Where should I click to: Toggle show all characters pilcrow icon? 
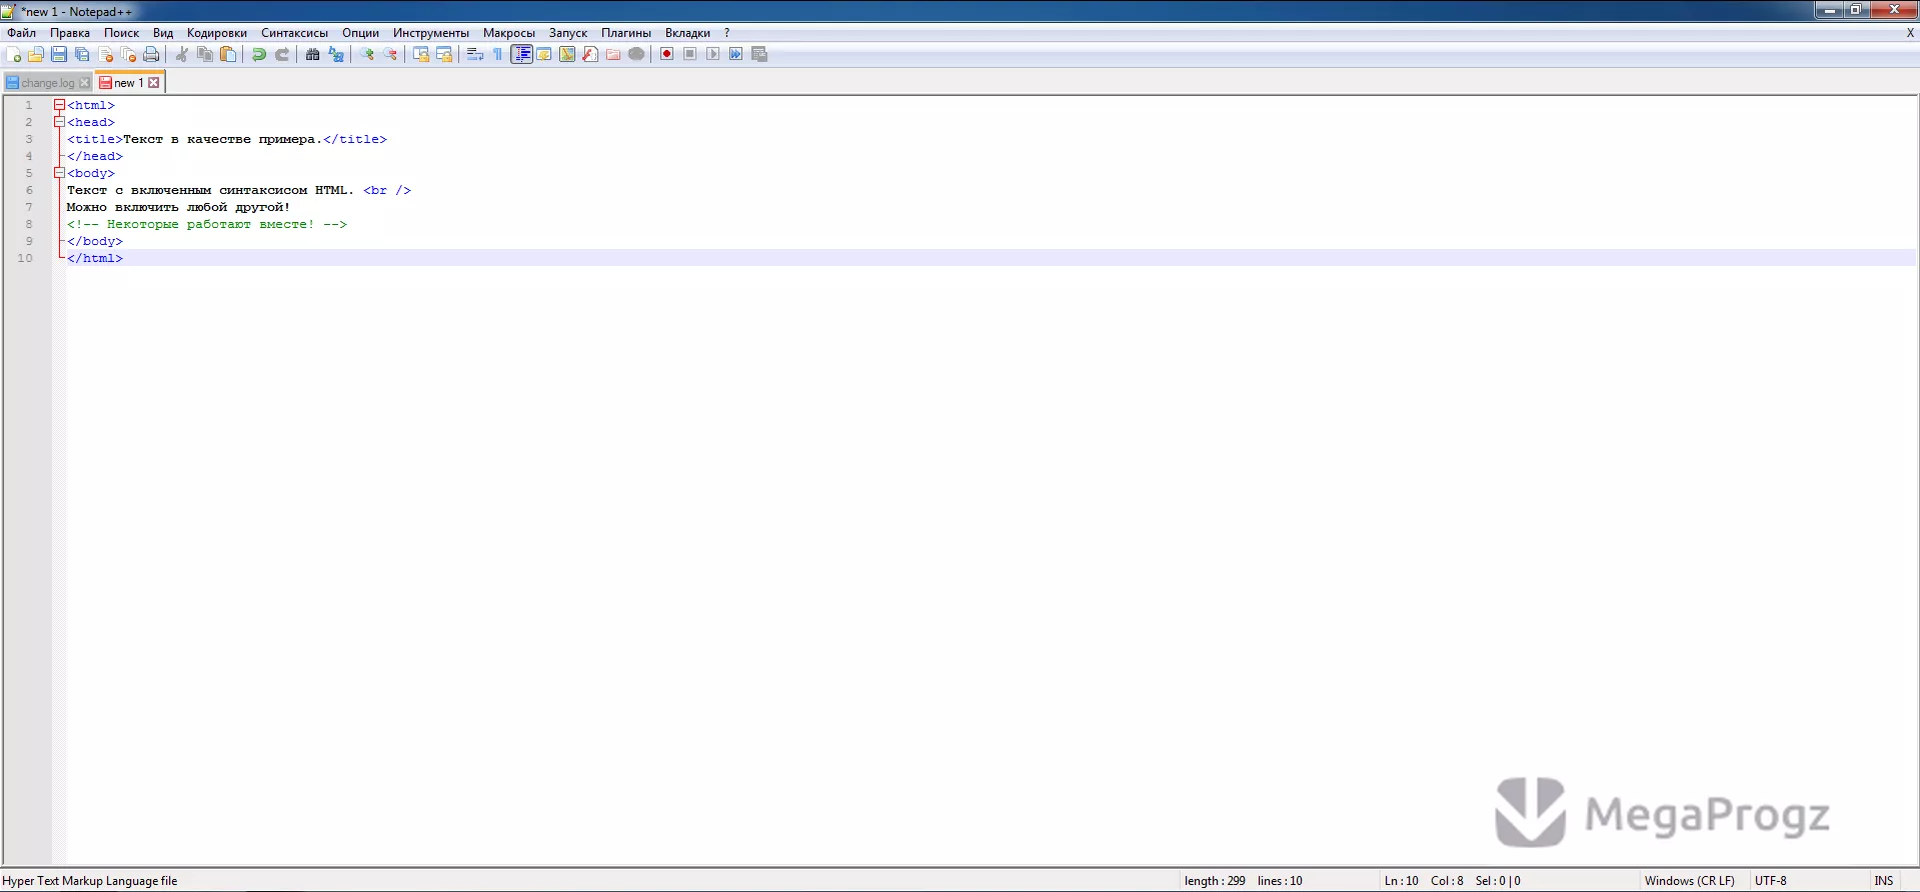coord(498,54)
